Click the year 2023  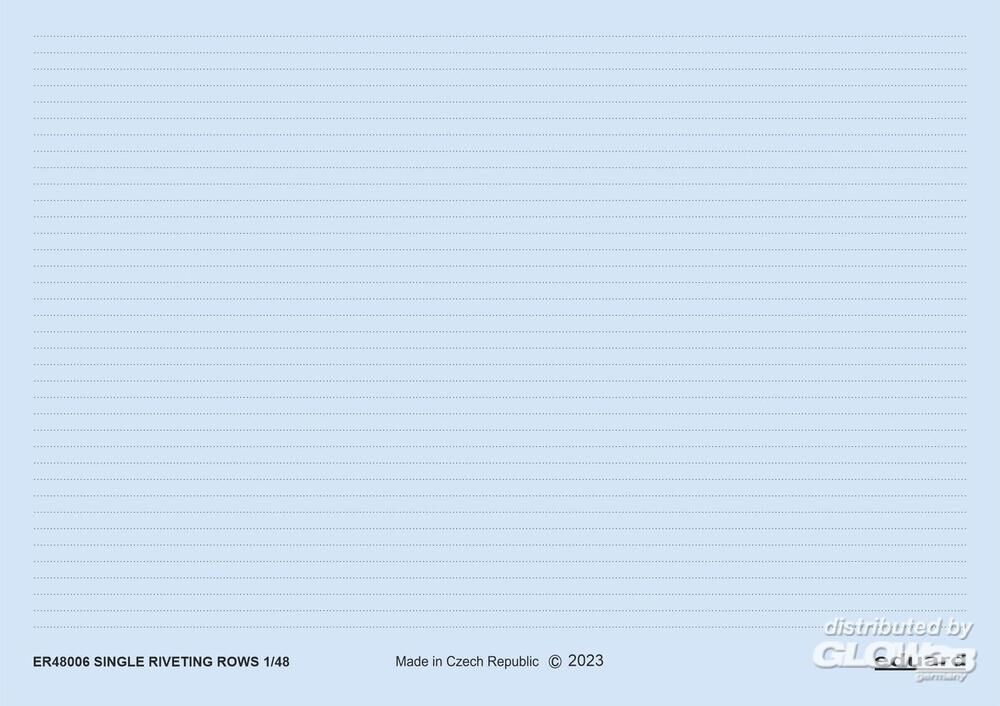point(586,661)
